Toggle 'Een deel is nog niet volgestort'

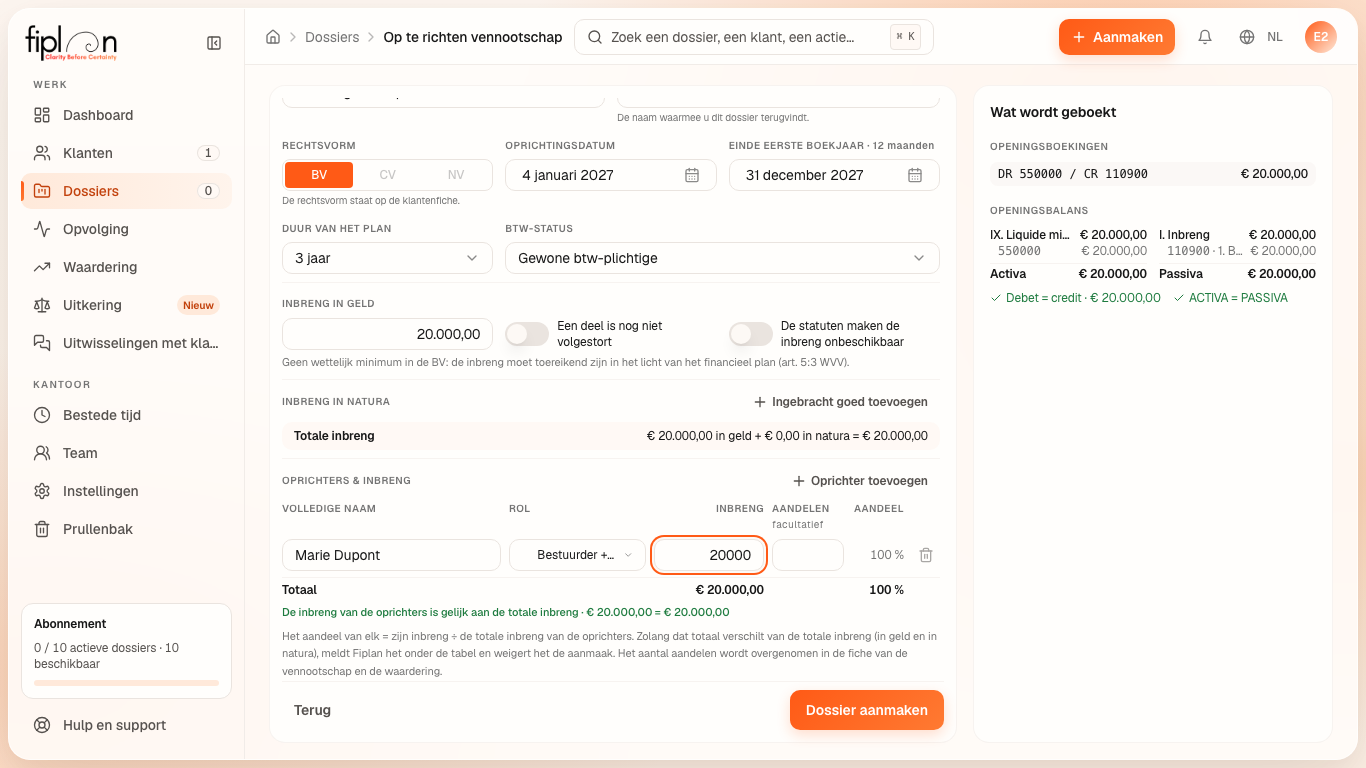[x=527, y=334]
